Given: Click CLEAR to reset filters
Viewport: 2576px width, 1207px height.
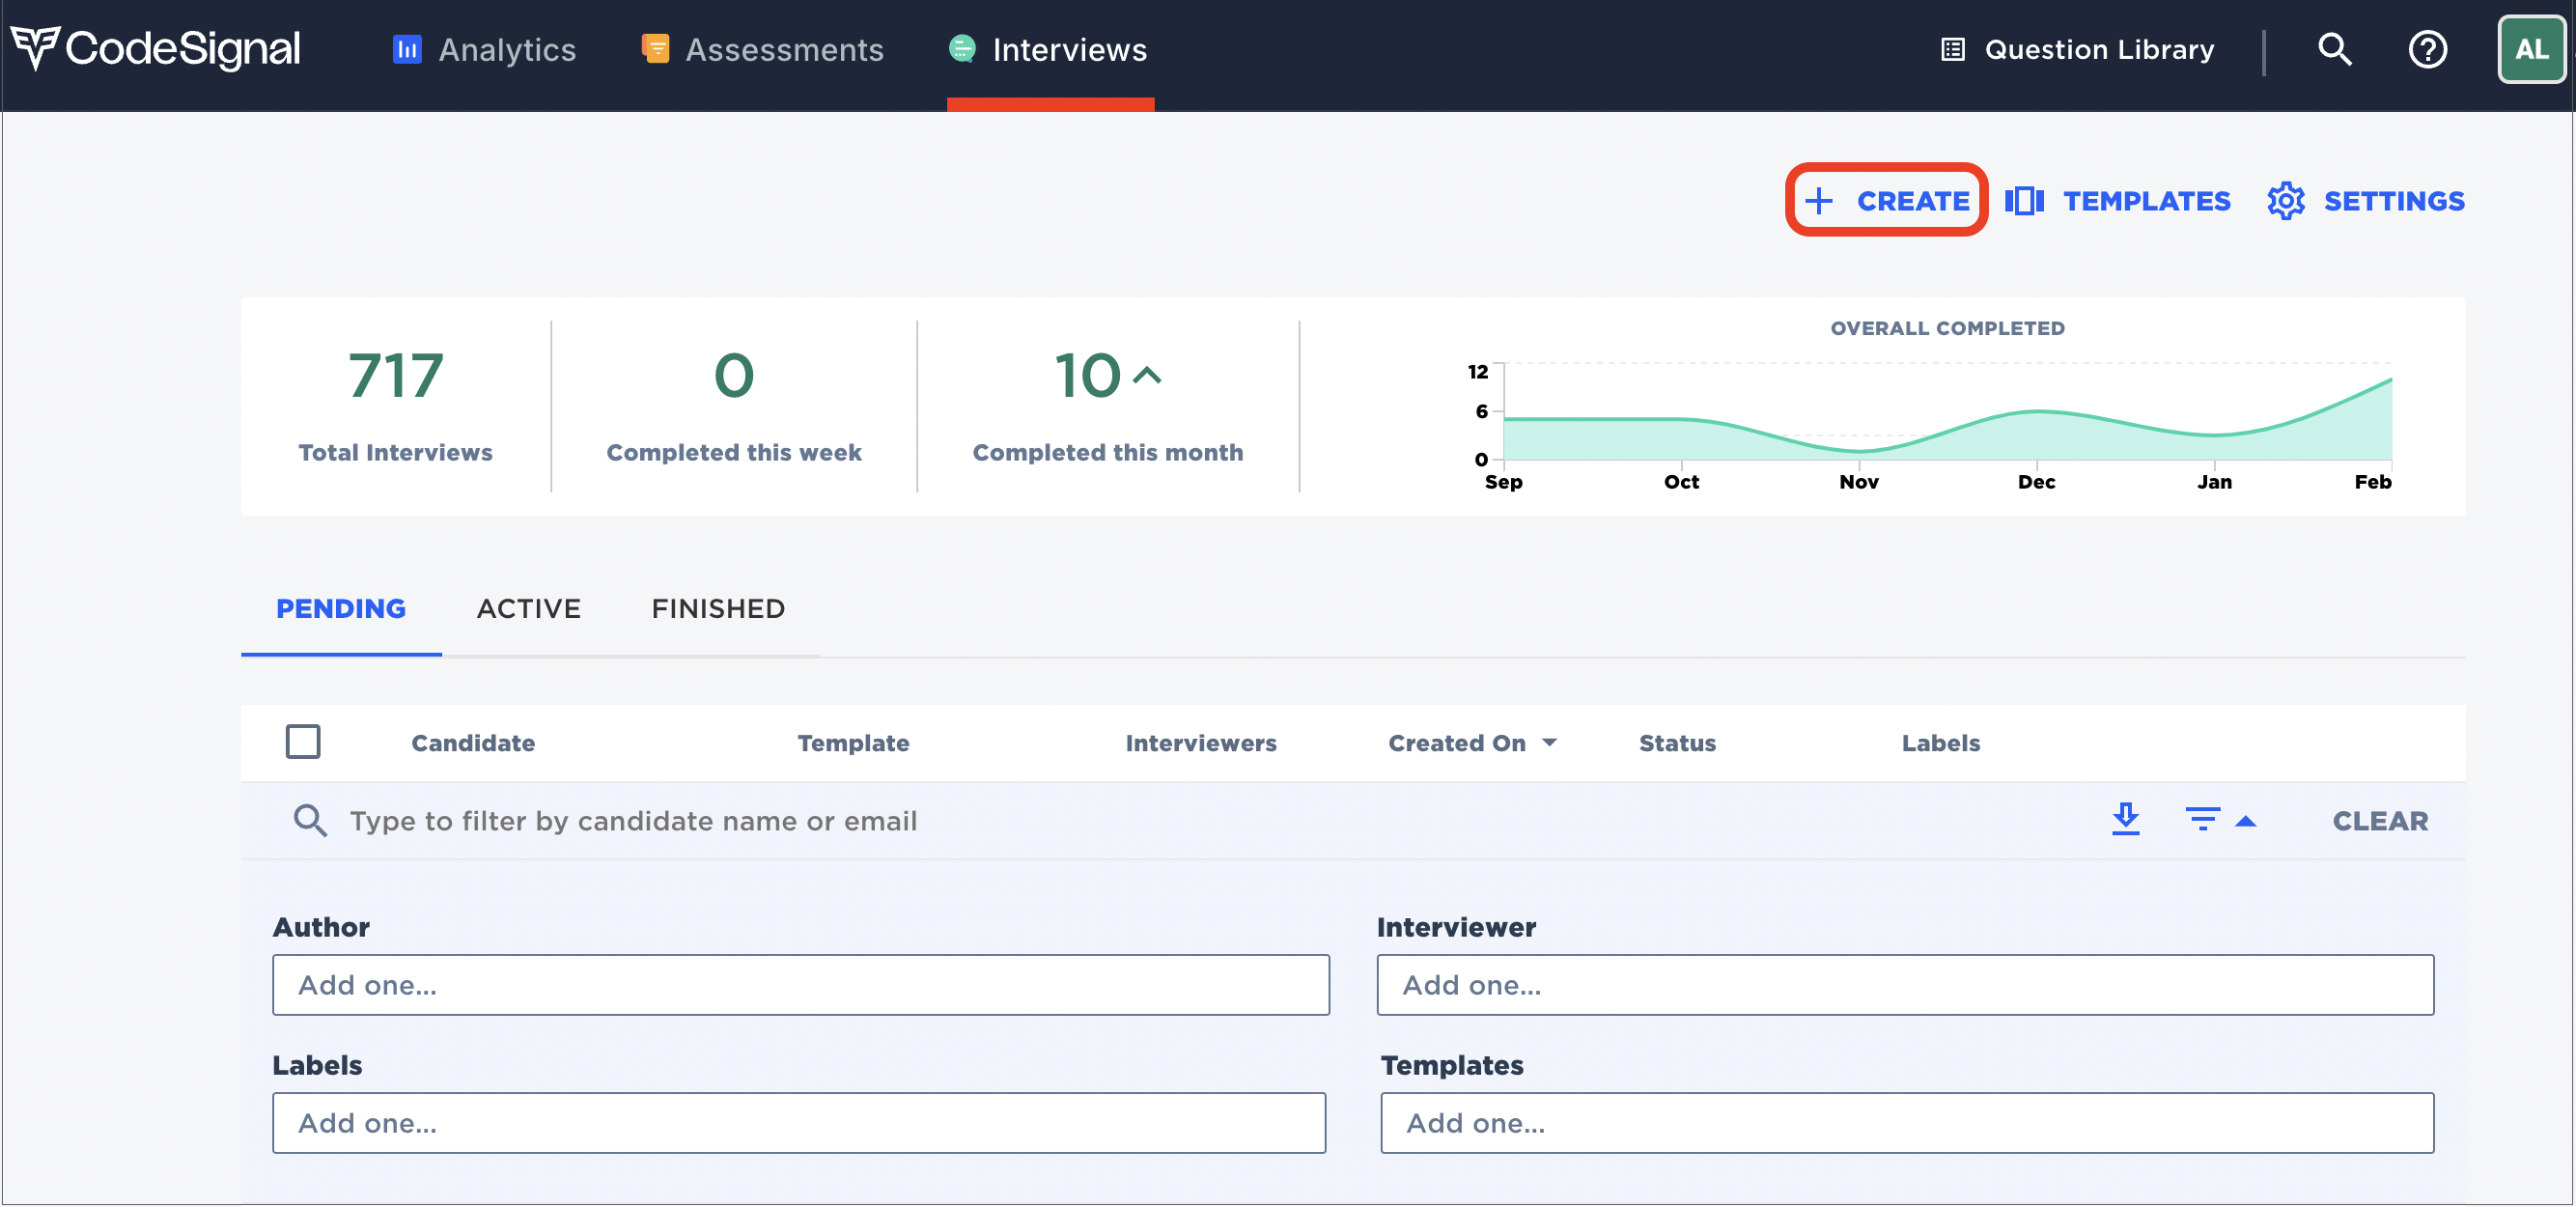Looking at the screenshot, I should [2380, 821].
